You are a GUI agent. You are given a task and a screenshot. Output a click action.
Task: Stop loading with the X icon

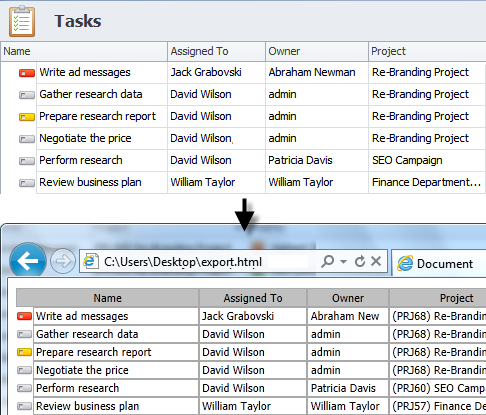click(376, 261)
